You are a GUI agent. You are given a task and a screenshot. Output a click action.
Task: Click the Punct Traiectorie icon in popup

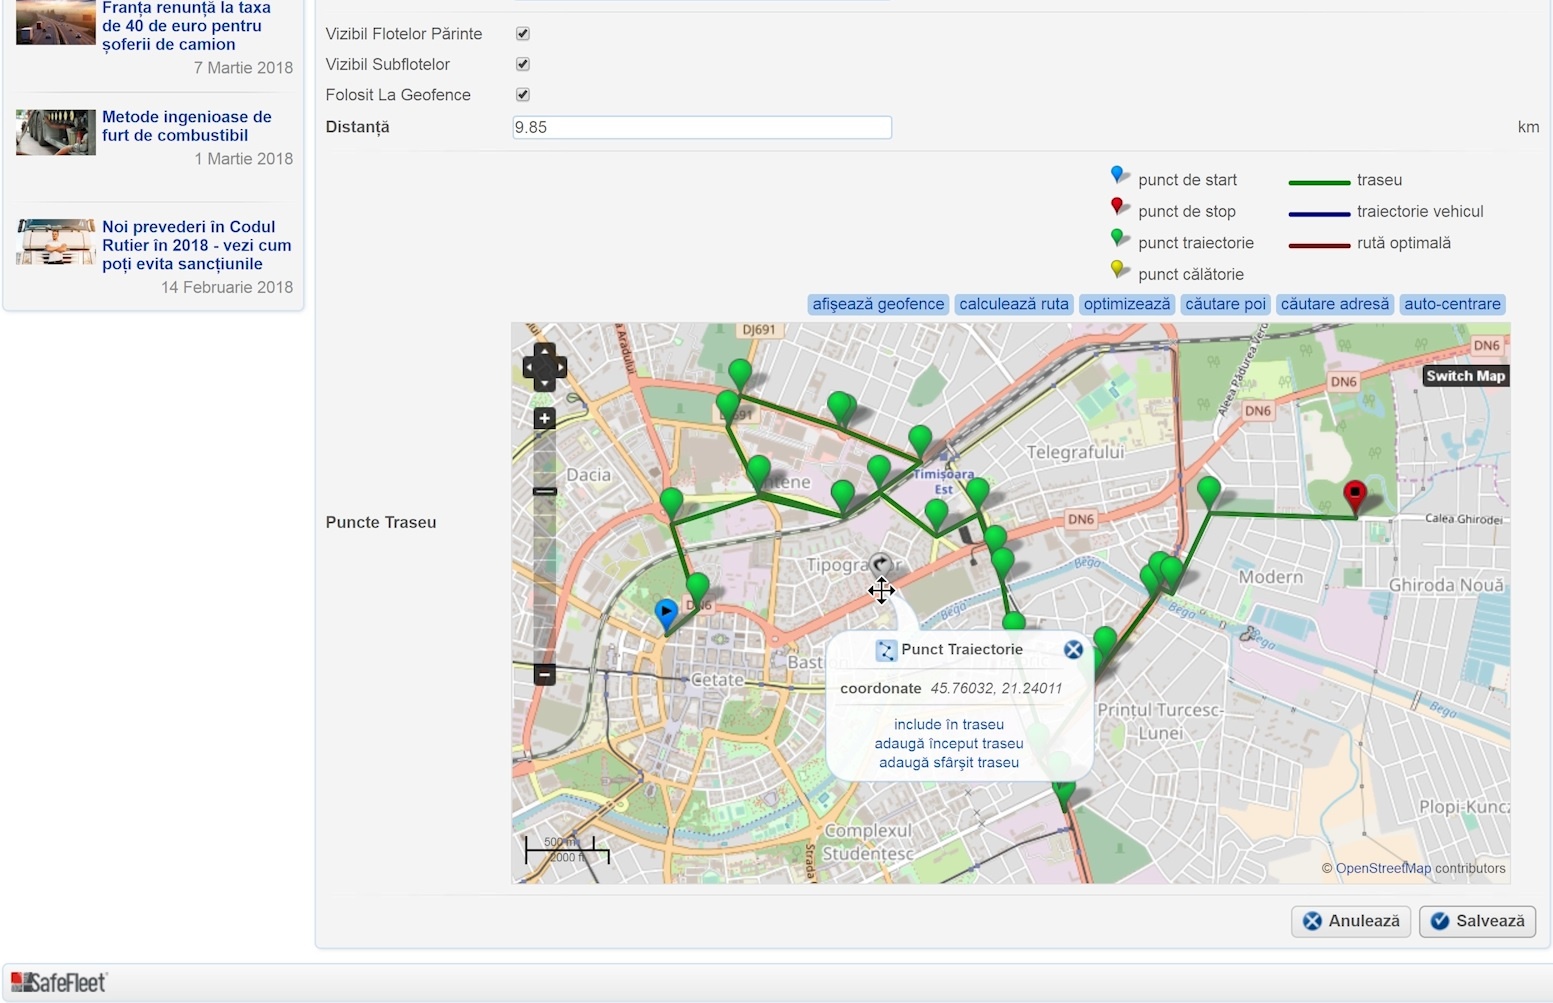pyautogui.click(x=886, y=650)
